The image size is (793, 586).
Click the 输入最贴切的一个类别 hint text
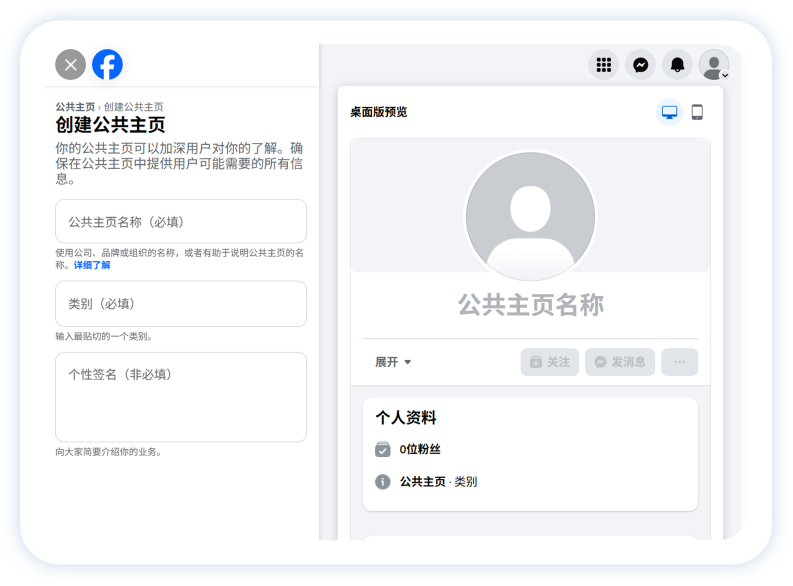pos(104,336)
